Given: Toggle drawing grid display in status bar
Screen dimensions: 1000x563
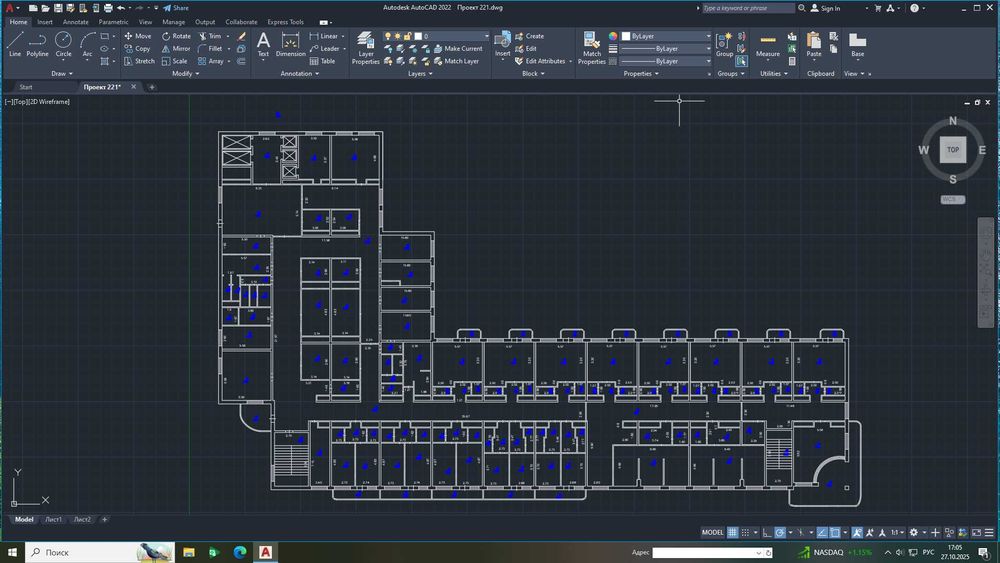Looking at the screenshot, I should pyautogui.click(x=733, y=532).
